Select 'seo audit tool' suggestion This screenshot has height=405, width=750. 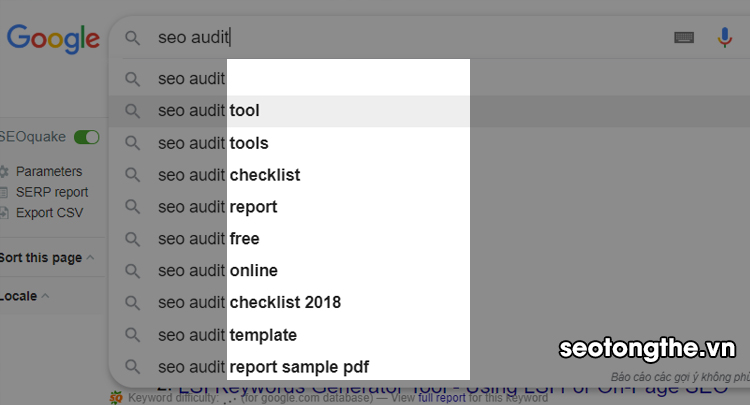click(245, 111)
